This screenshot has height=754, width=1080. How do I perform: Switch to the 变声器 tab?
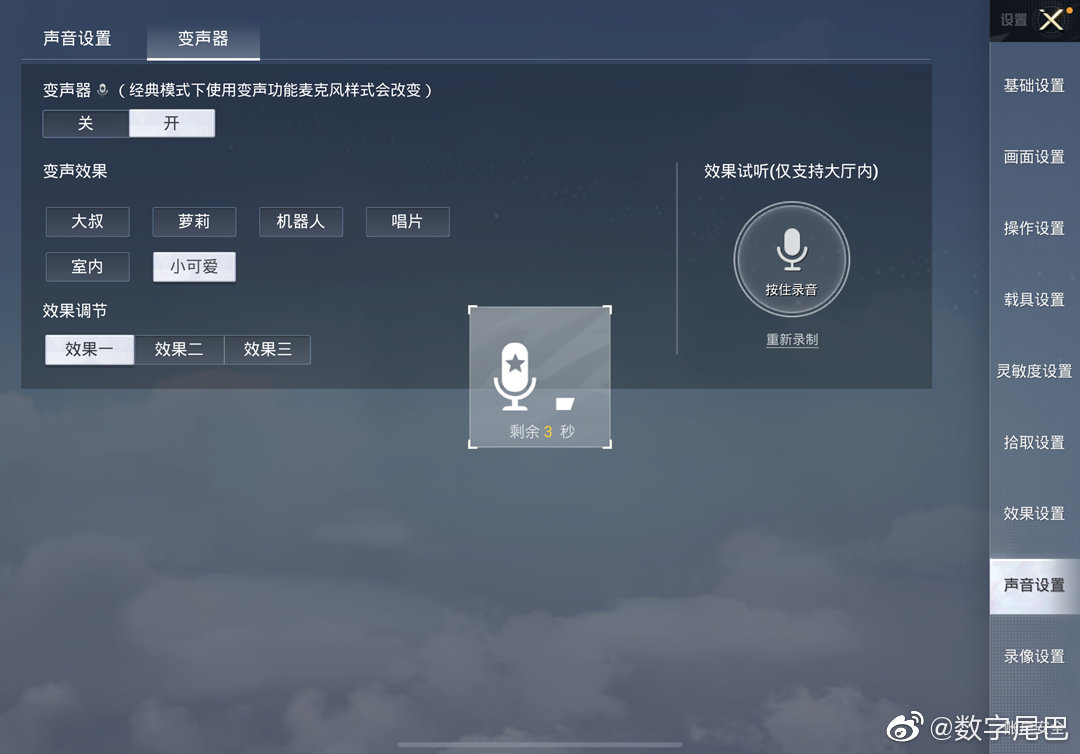tap(203, 39)
